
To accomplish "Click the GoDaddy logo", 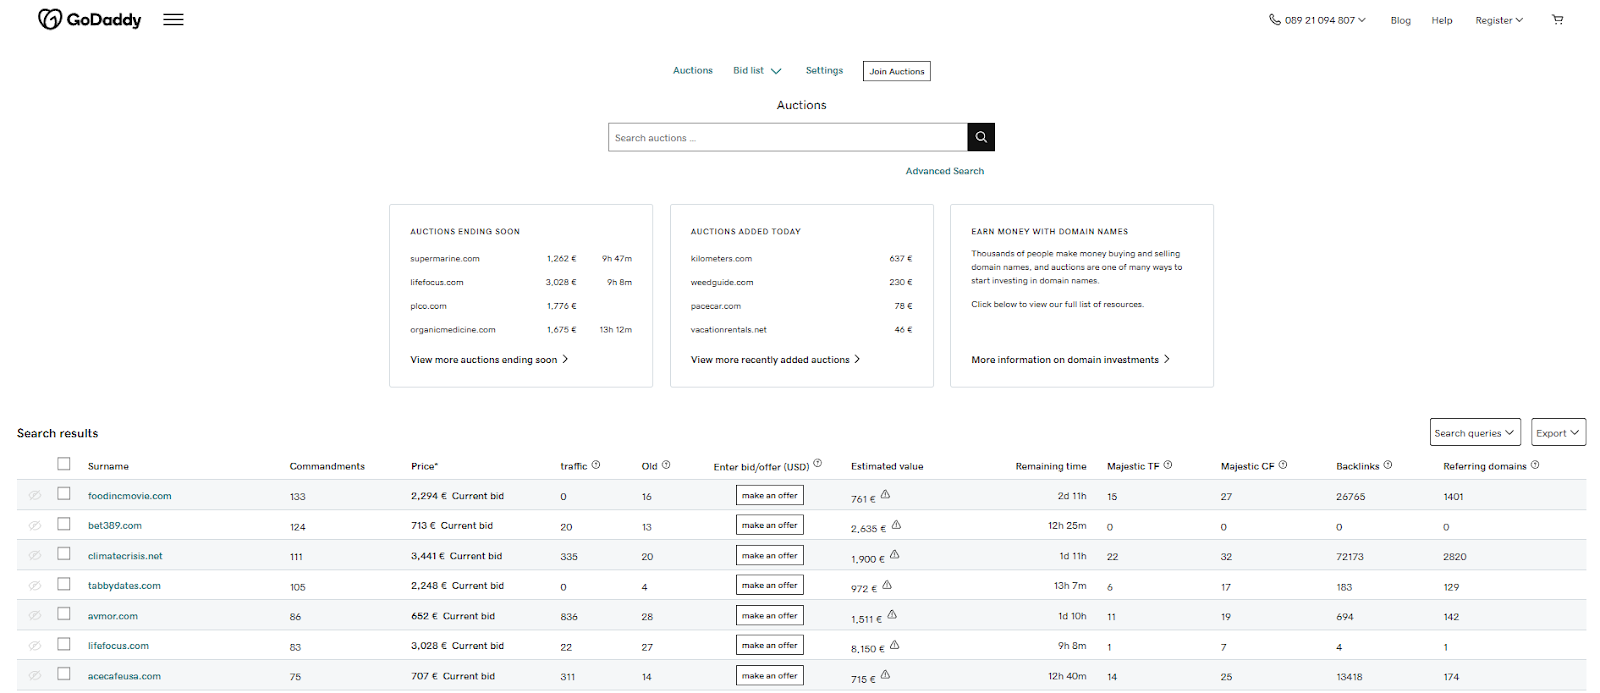I will point(89,20).
